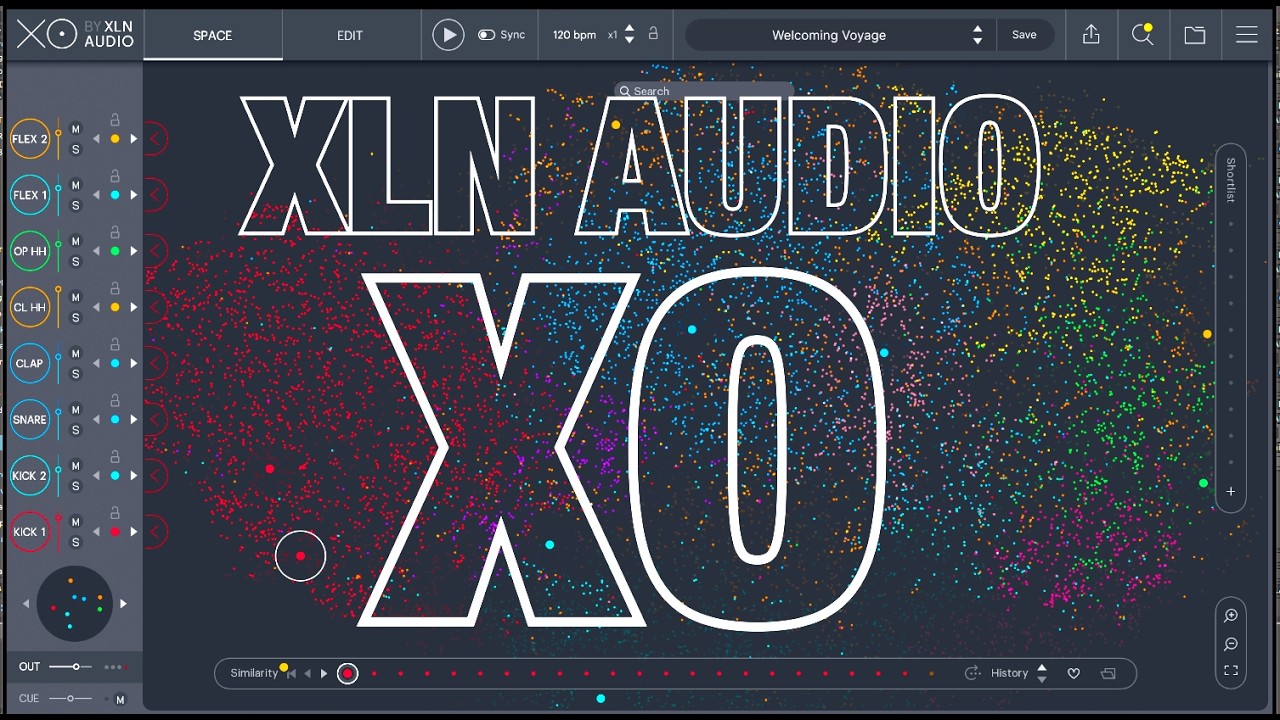
Task: Click the history refresh arrow icon
Action: pos(972,673)
